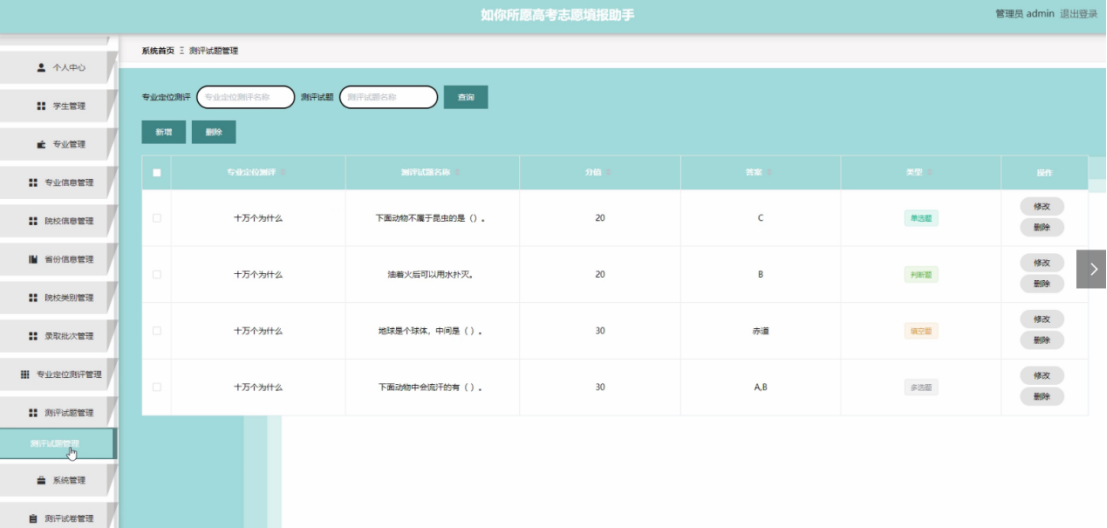This screenshot has height=528, width=1107.
Task: Click score 20 in the 判断题 row
Action: coord(600,275)
